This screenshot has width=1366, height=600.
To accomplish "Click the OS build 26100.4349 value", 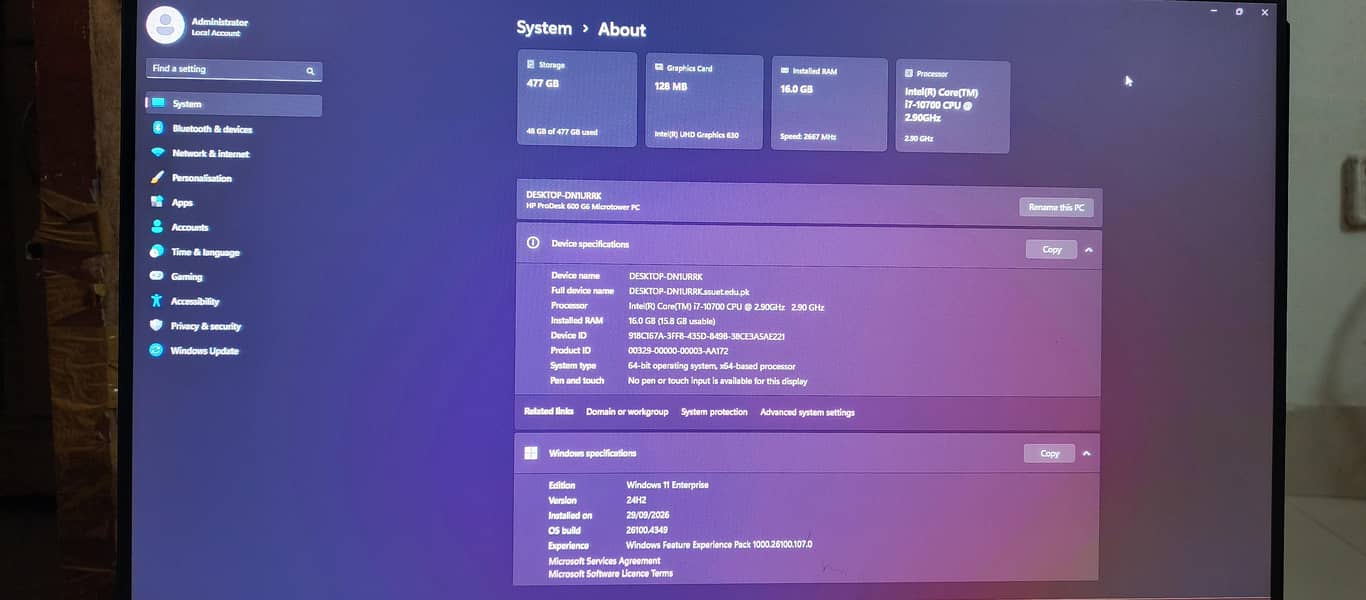I will tap(647, 530).
